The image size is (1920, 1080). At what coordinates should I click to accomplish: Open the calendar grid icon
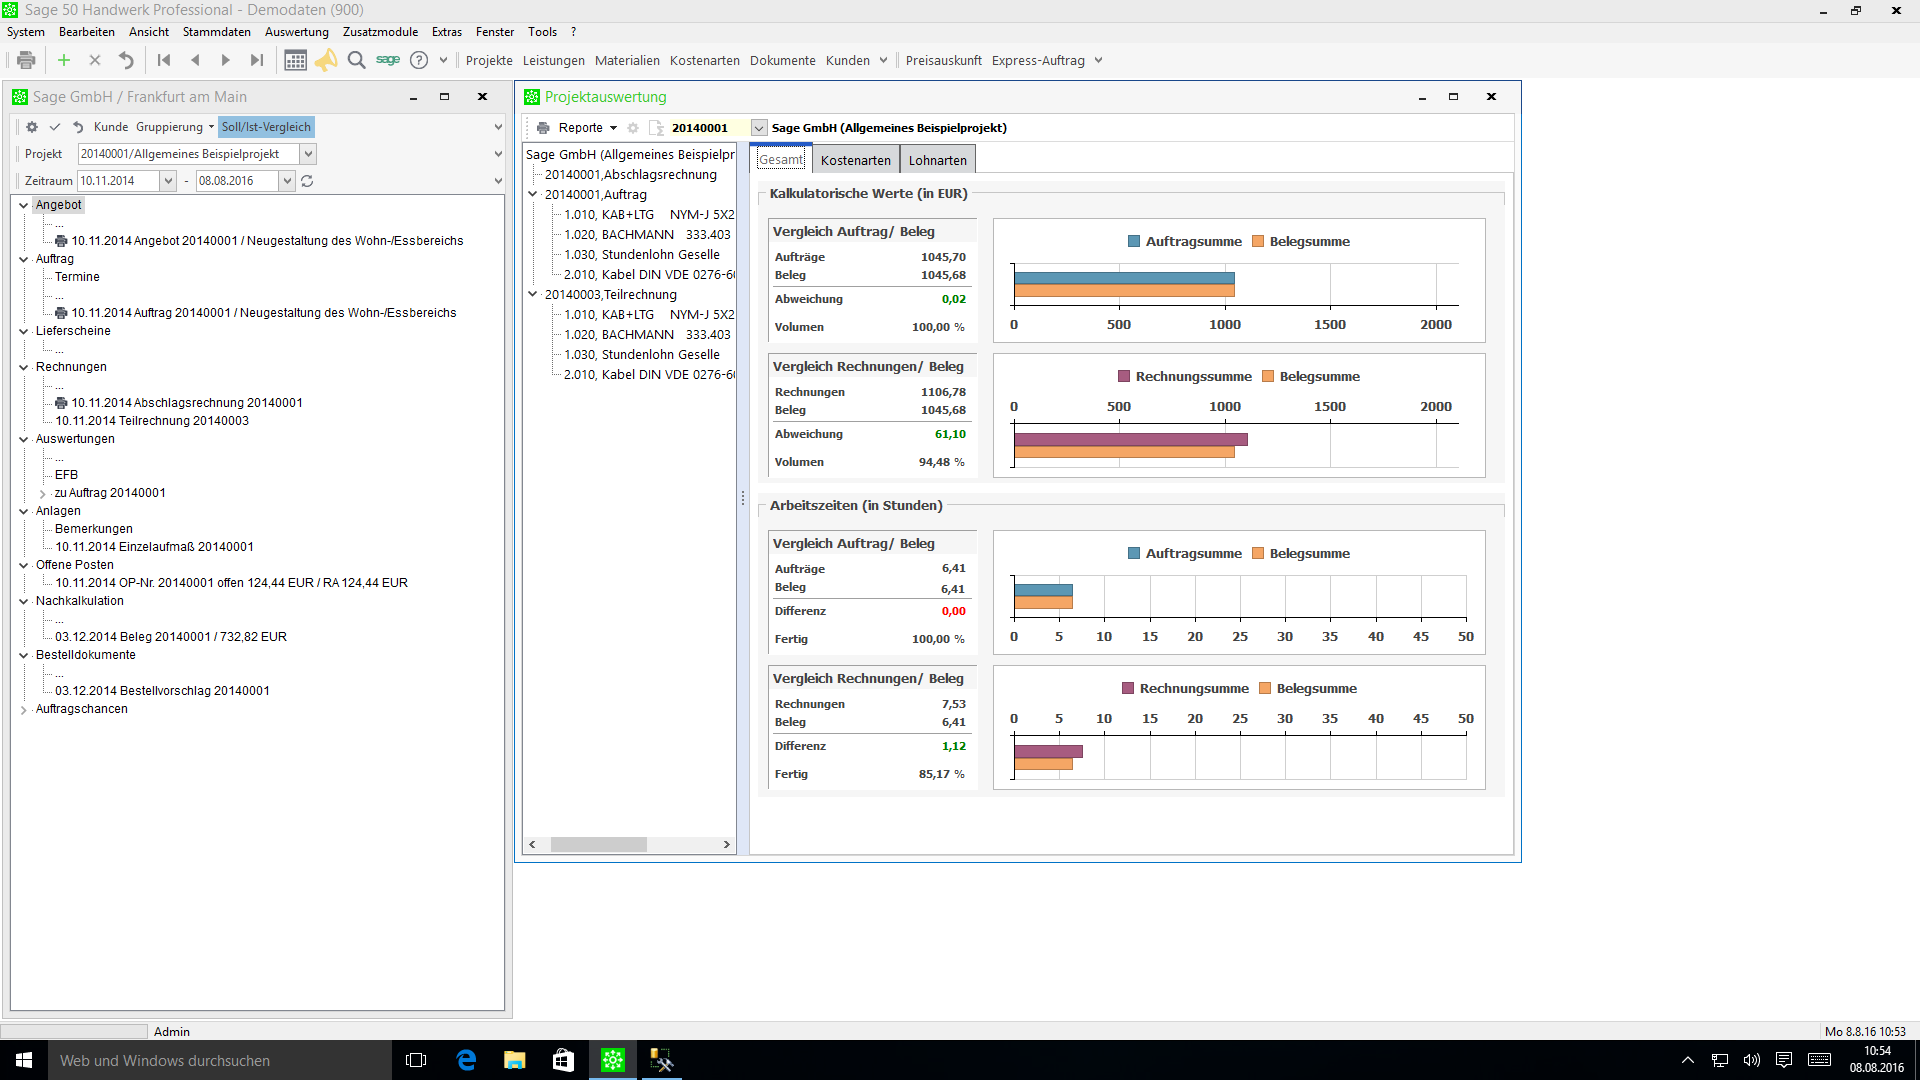pos(295,60)
